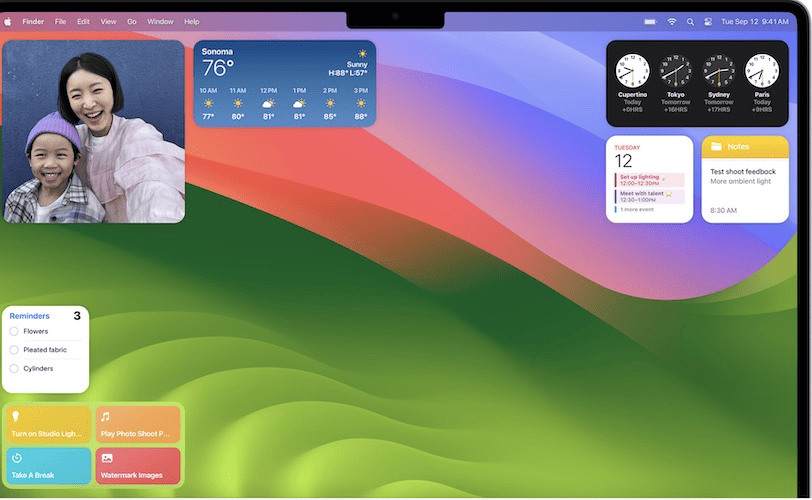This screenshot has height=500, width=812.
Task: Run the Take A Break shortcut
Action: pos(47,466)
